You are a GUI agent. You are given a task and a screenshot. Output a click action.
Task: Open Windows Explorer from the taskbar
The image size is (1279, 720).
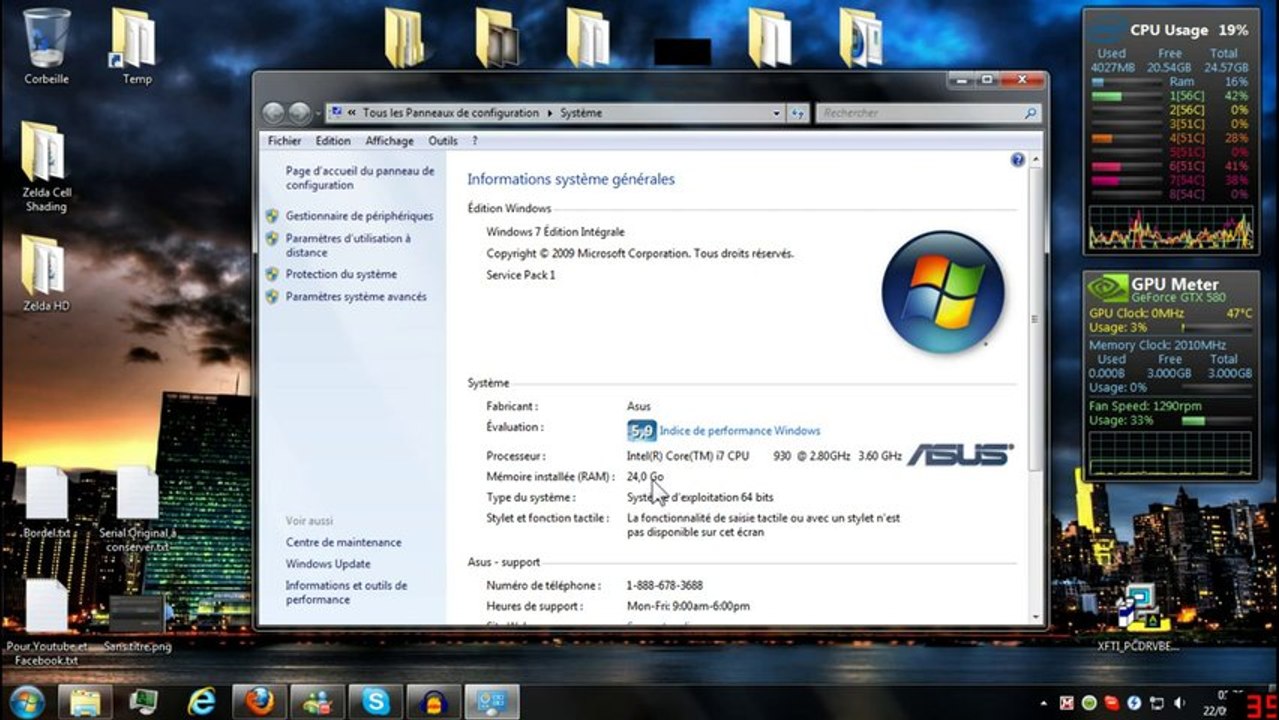(85, 702)
